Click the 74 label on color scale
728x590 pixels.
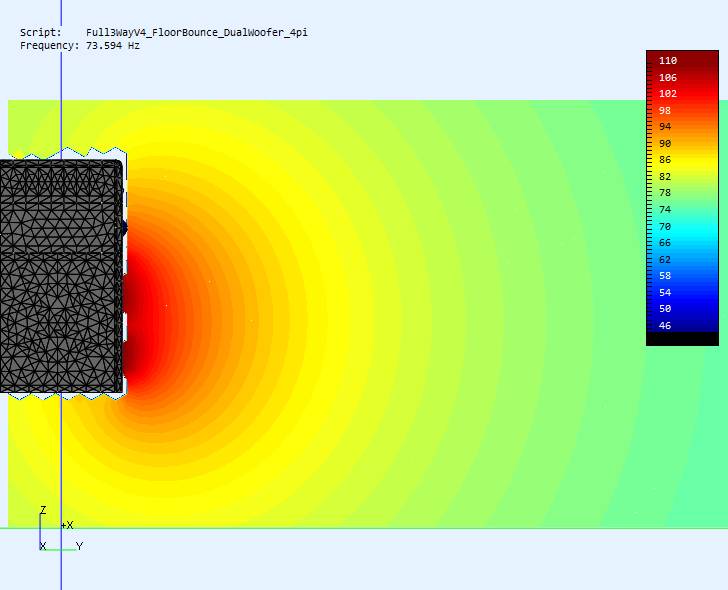pos(665,209)
